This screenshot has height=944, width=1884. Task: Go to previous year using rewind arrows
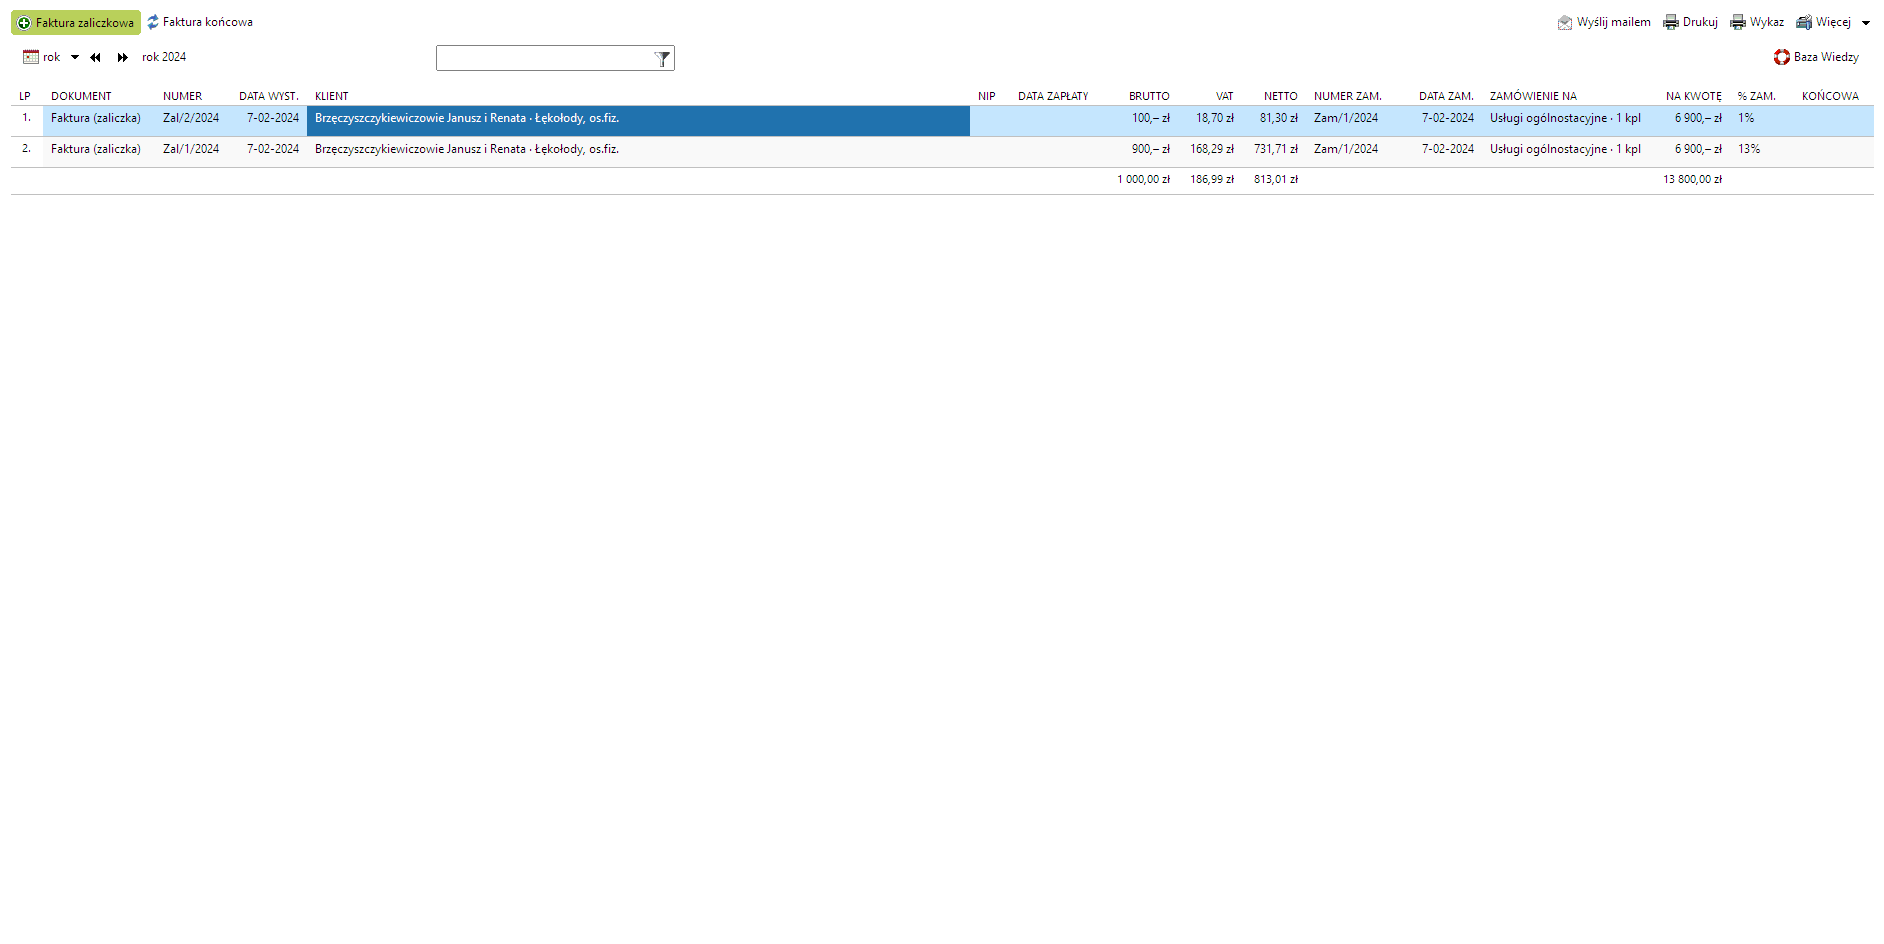96,58
